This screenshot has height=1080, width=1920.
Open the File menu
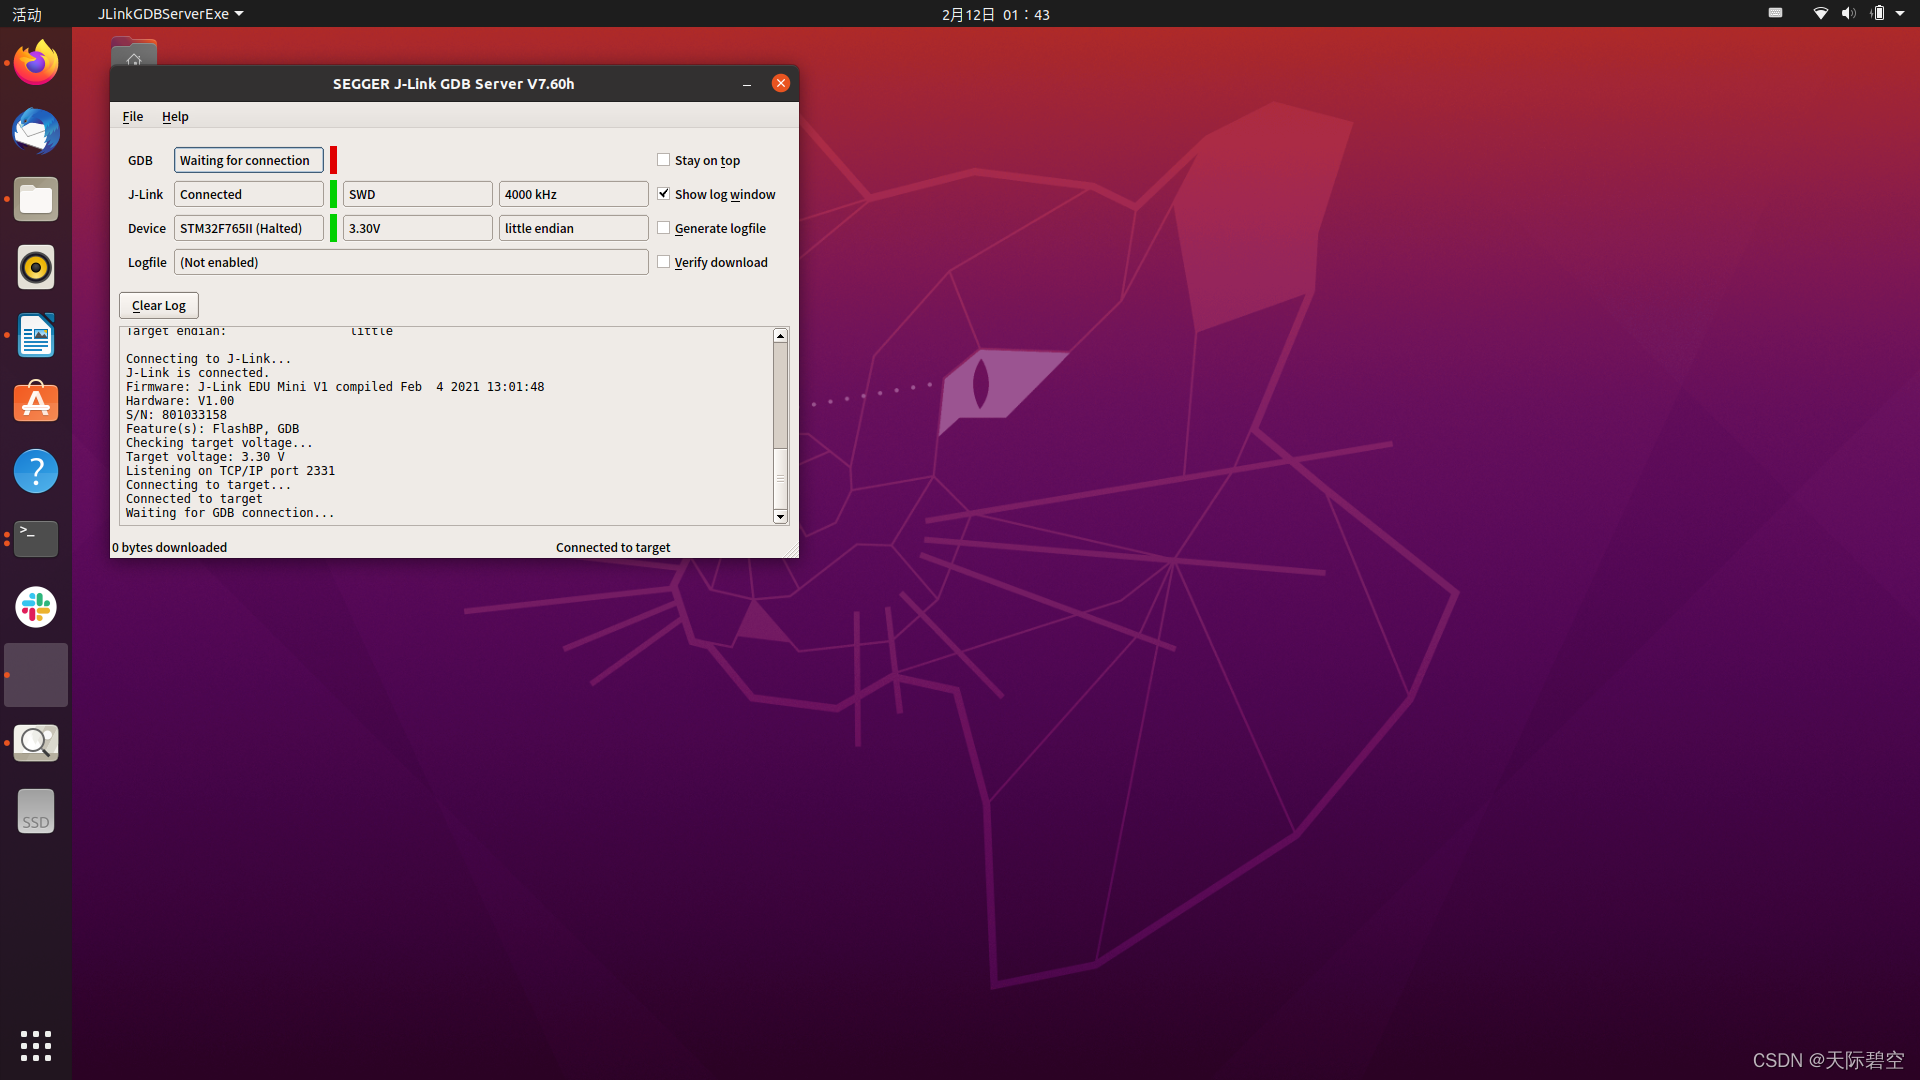click(x=132, y=117)
